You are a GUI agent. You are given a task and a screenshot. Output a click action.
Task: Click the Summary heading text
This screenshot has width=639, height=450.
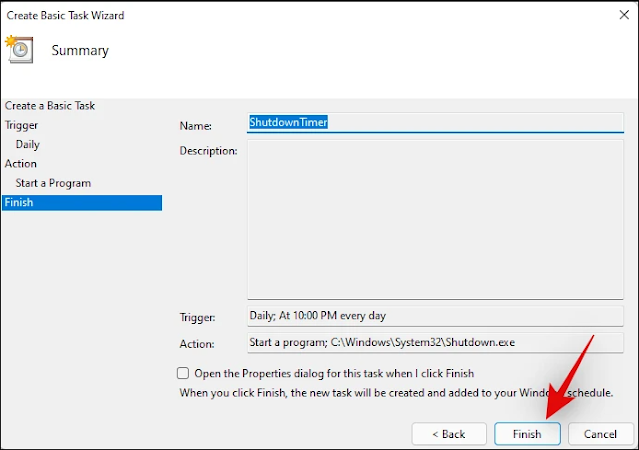[x=80, y=50]
